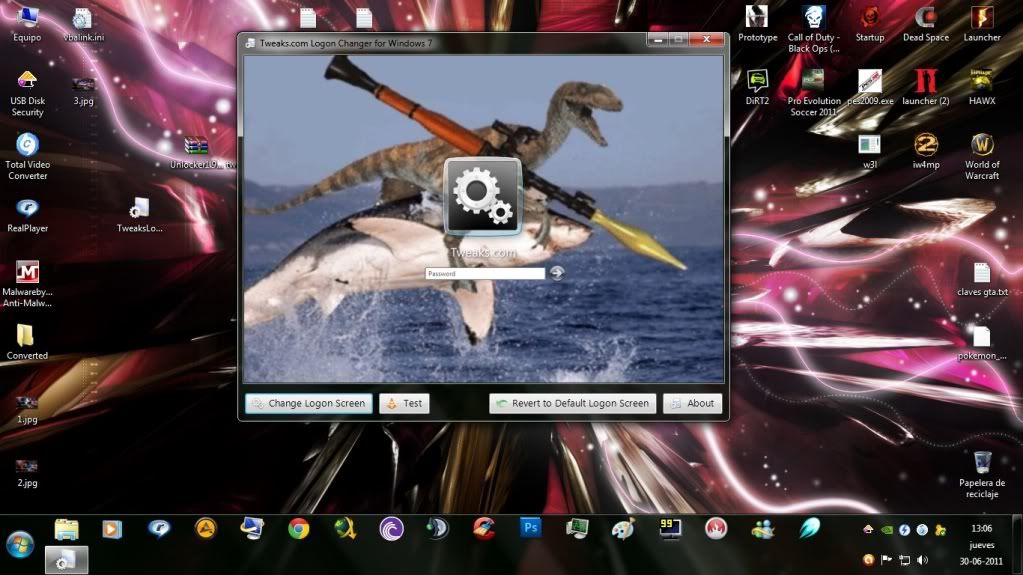1023x575 pixels.
Task: Select the TweaksLo... desktop icon
Action: click(x=140, y=215)
